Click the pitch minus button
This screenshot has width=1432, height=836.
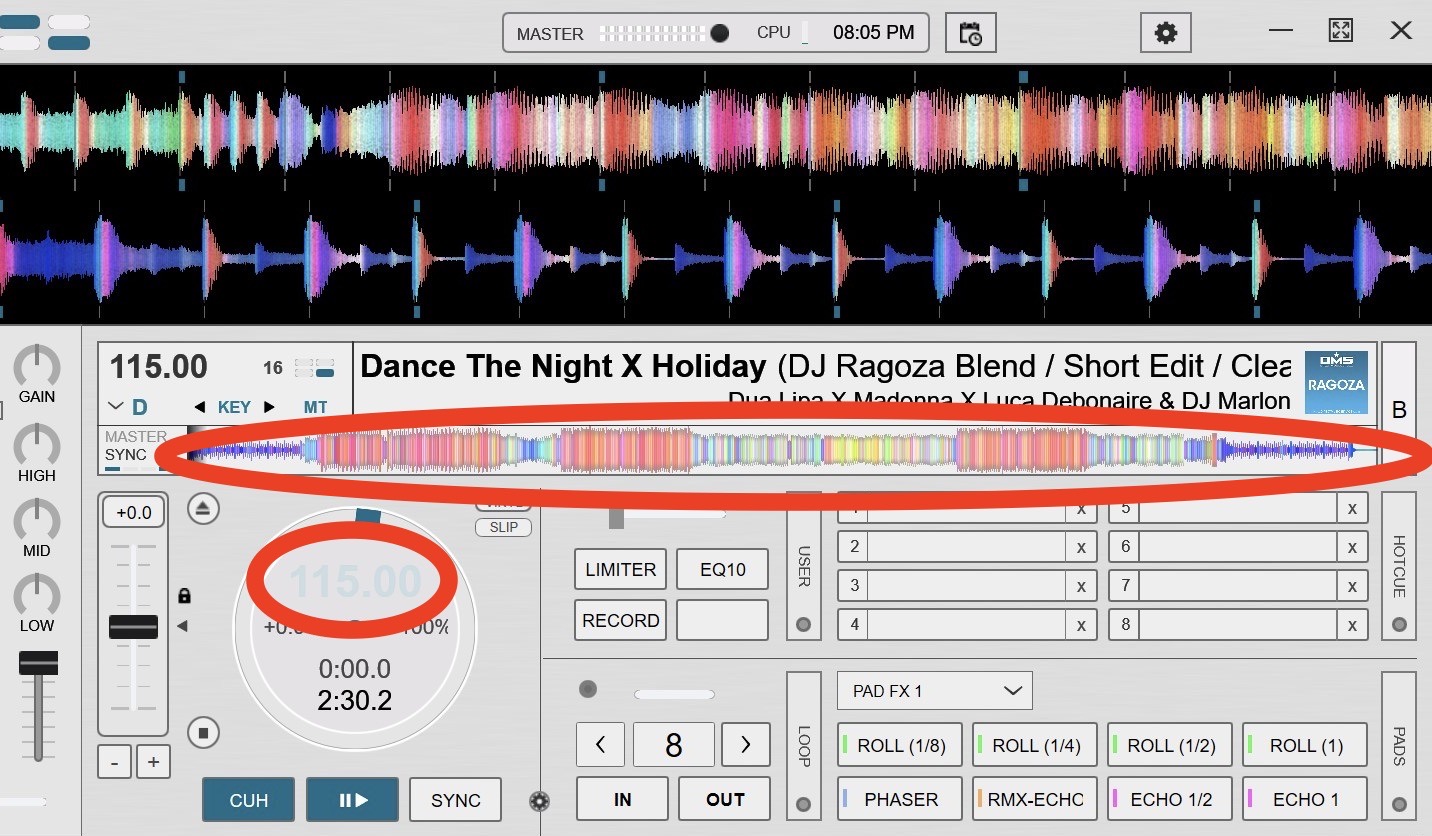114,762
